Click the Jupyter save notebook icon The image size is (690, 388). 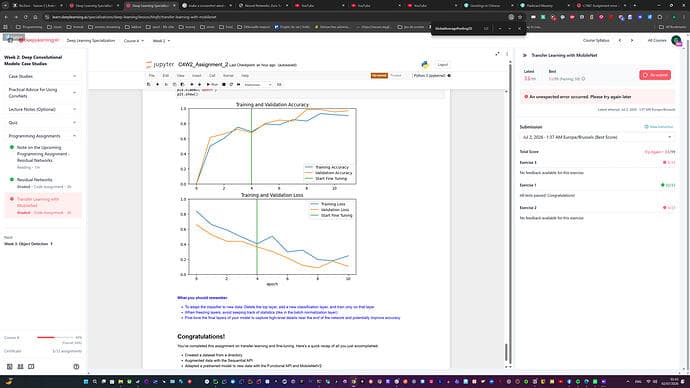click(149, 84)
